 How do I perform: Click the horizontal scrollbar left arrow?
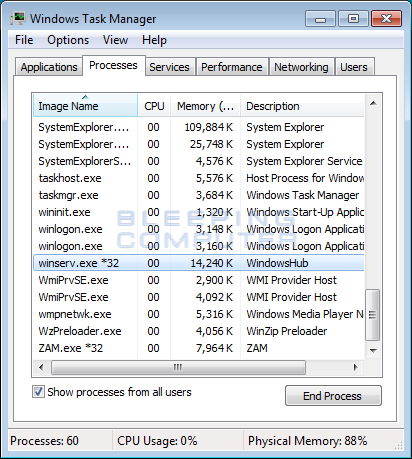(x=41, y=368)
